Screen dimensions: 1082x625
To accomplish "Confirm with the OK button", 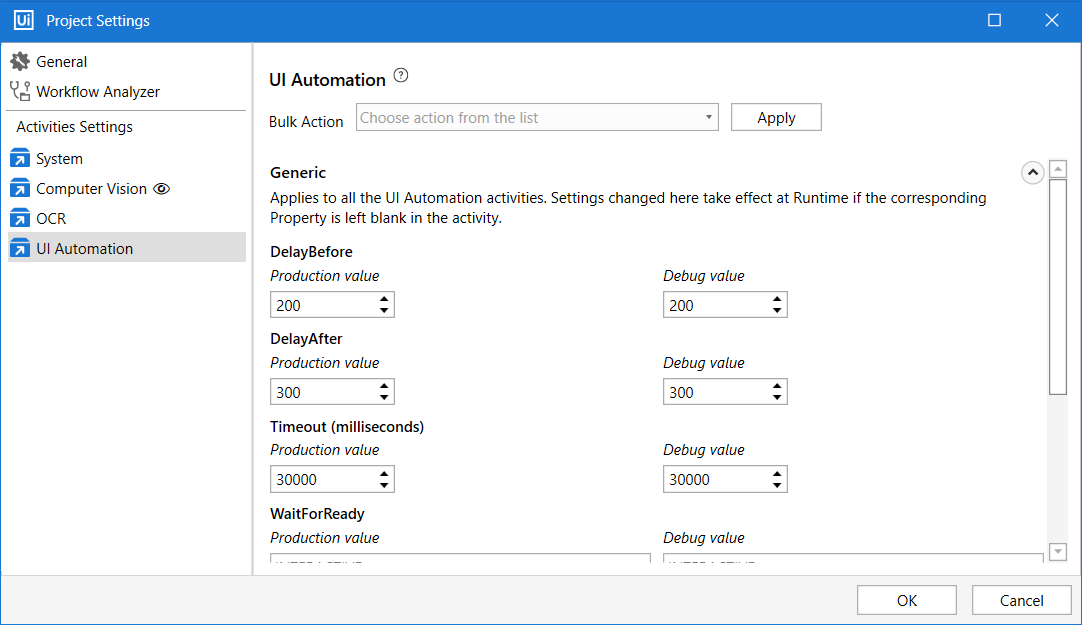I will pos(907,600).
